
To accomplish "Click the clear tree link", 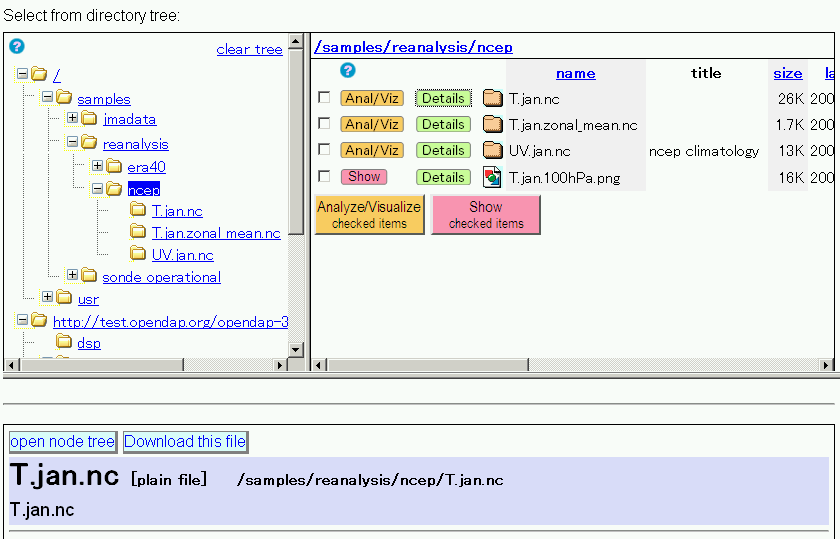I will point(249,50).
